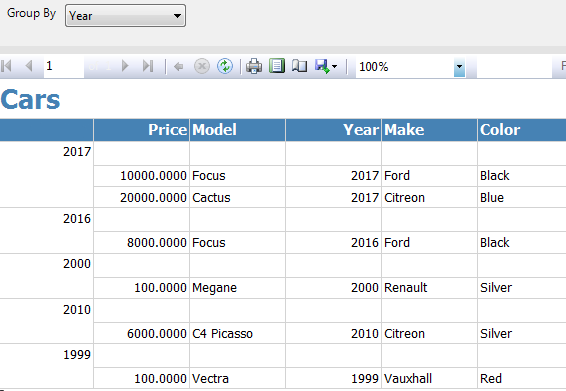Select the Color column header
This screenshot has height=391, width=566.
click(x=522, y=130)
